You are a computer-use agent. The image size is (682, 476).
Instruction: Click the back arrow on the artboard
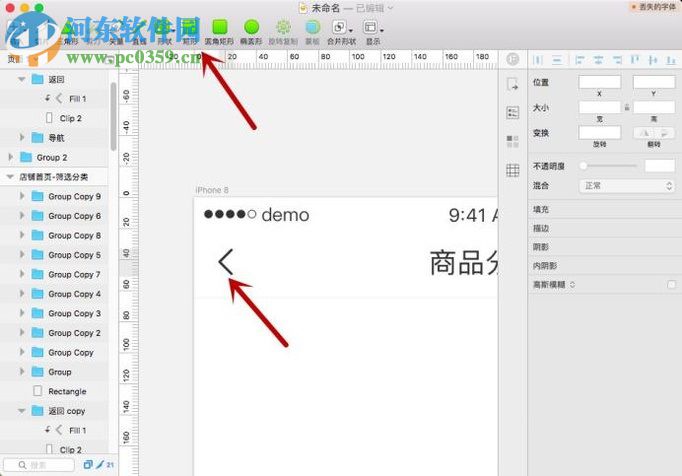(x=226, y=261)
